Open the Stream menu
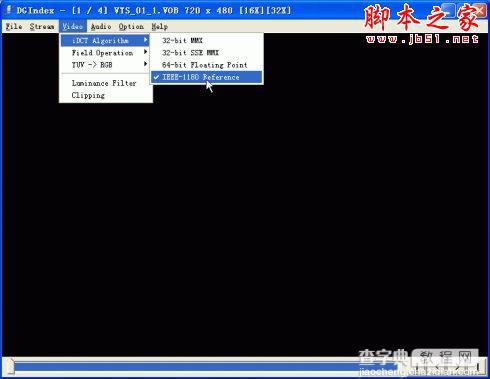This screenshot has width=490, height=379. point(42,26)
